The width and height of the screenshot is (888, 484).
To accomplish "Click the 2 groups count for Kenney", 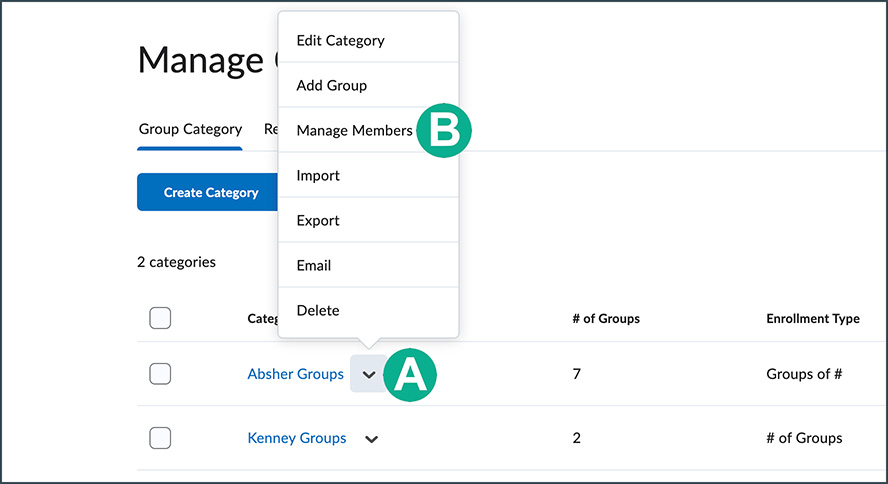I will pos(577,438).
